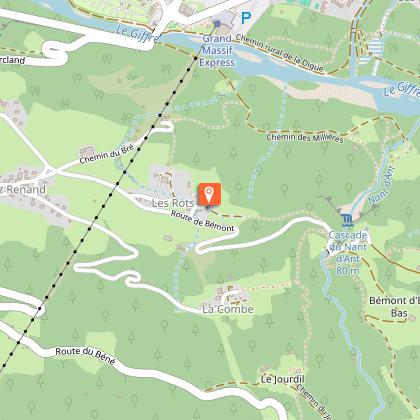
Task: Click the orange location pin marker
Action: pos(210,194)
